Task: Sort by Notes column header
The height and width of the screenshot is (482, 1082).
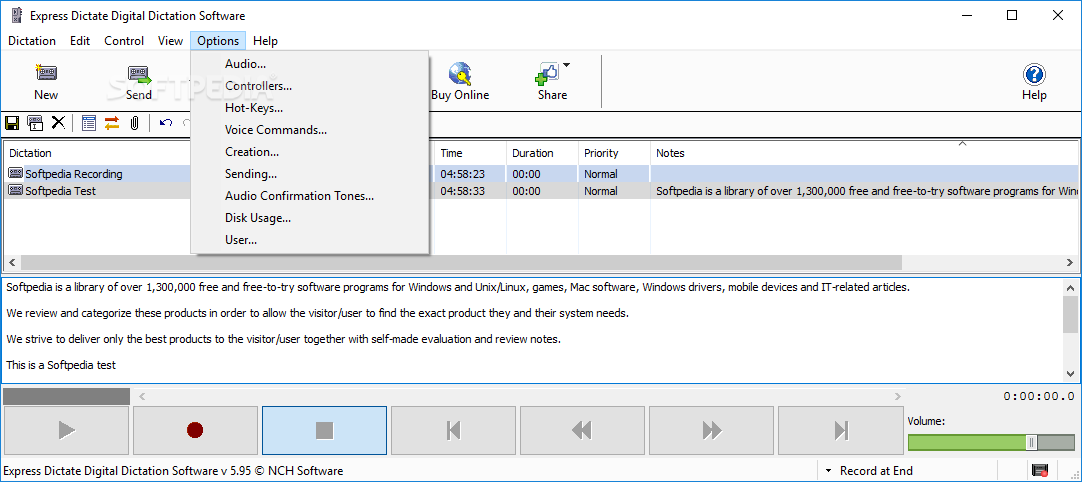Action: 864,153
